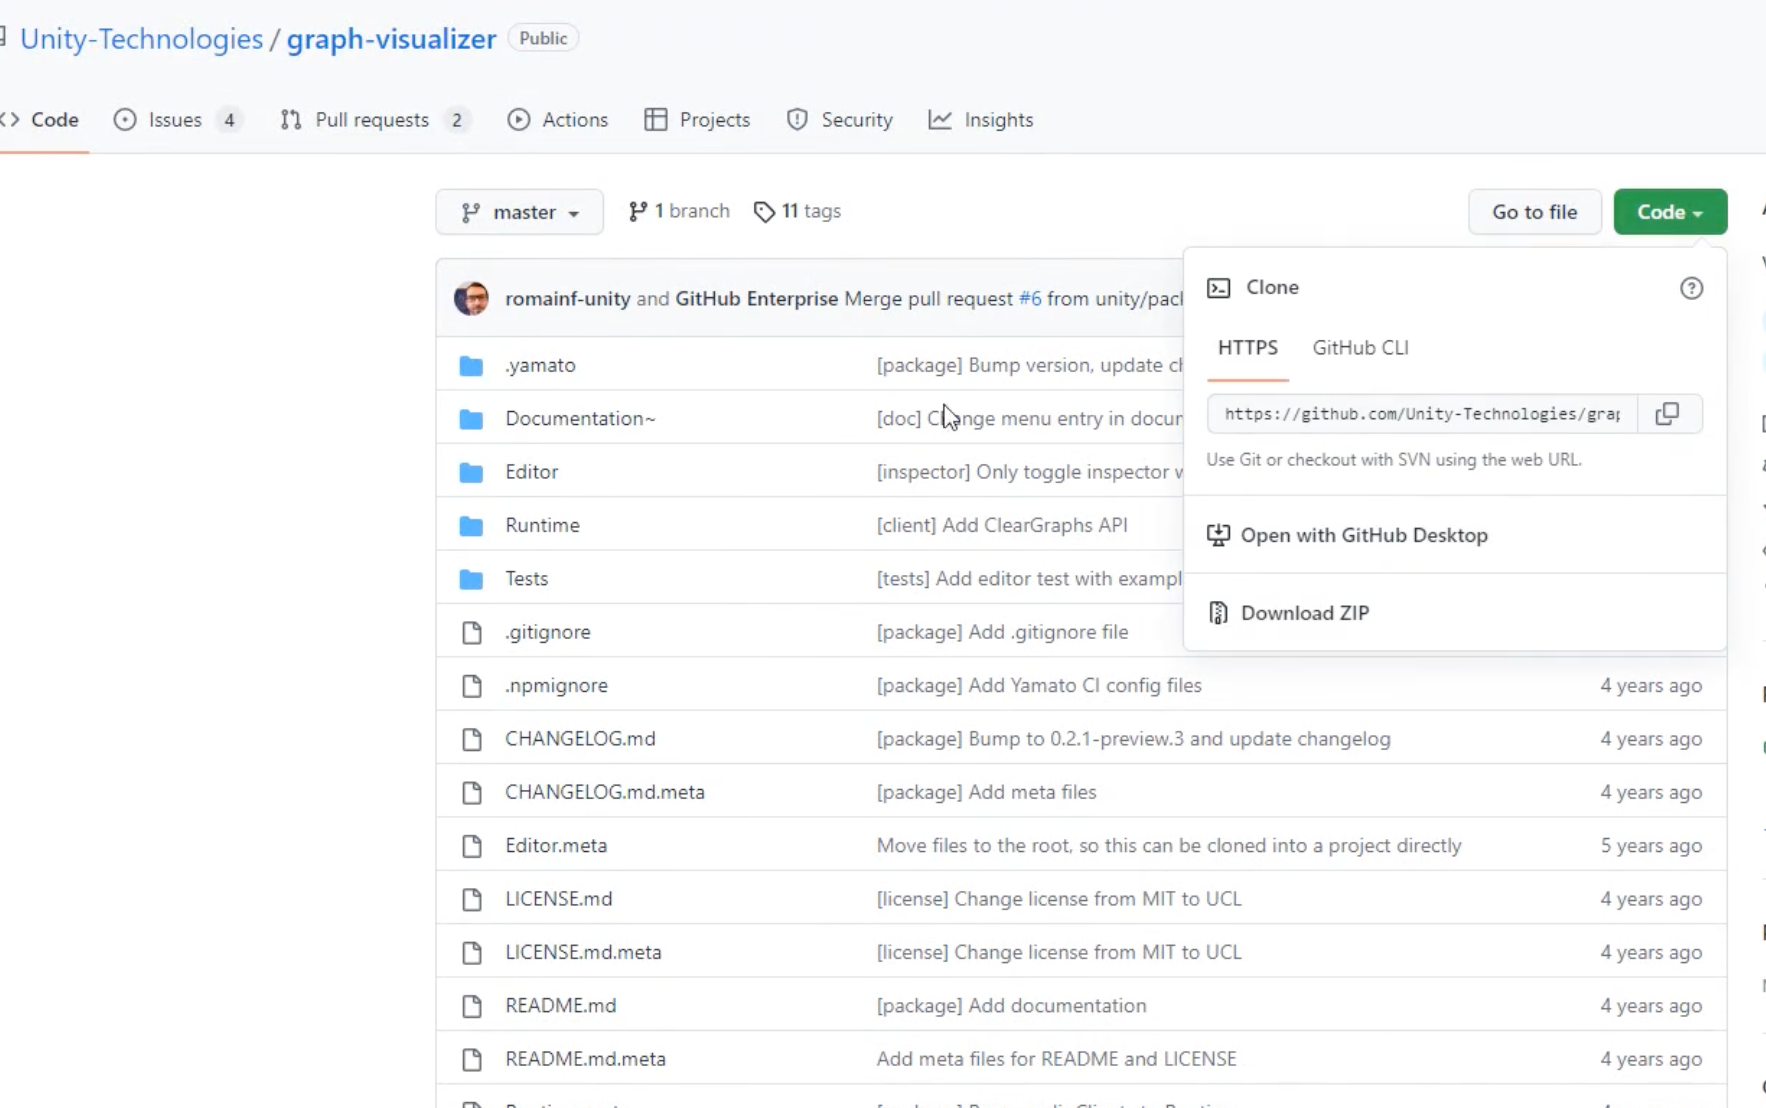Open the Code tab
The image size is (1766, 1108).
[42, 120]
